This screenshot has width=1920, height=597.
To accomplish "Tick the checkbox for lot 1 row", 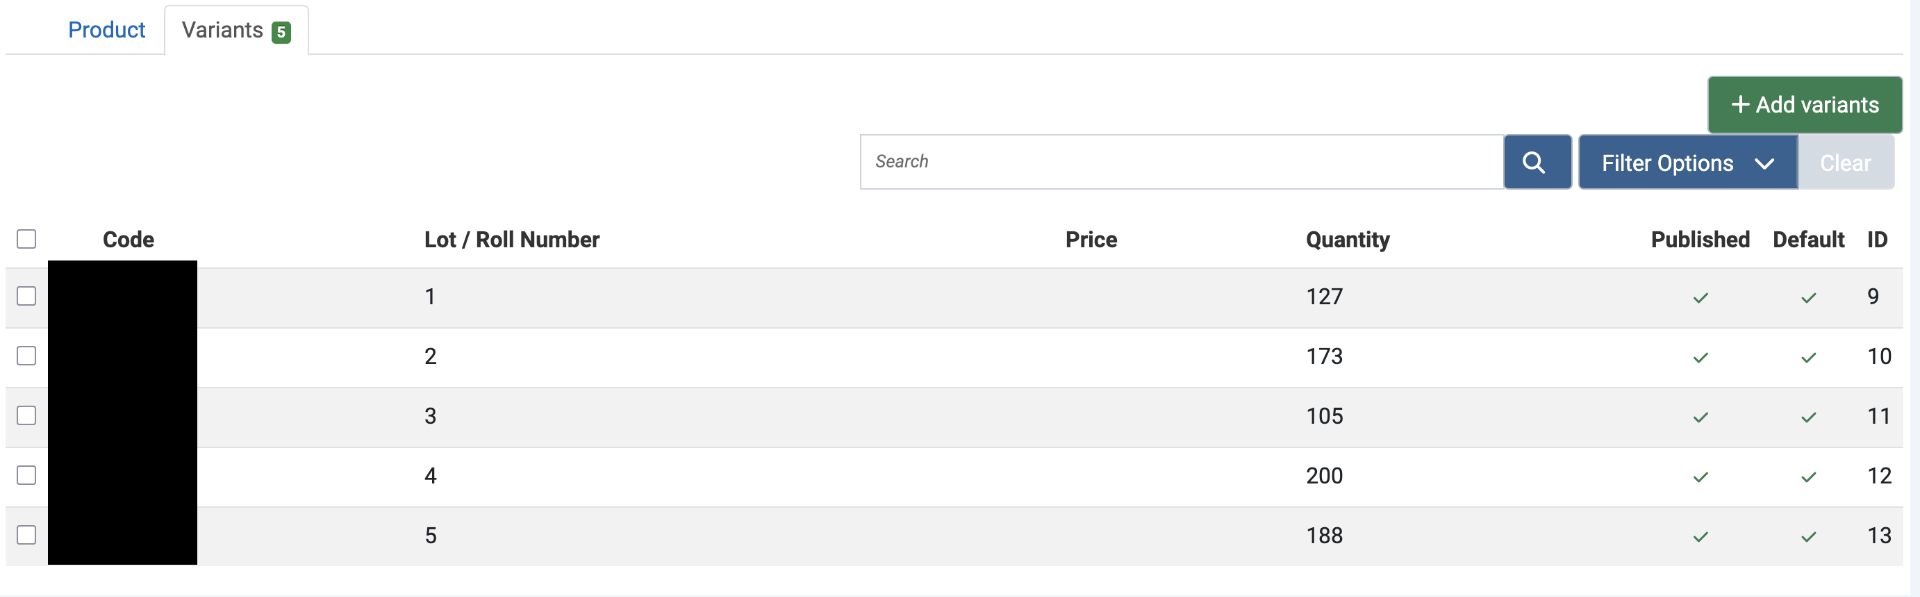I will pos(27,296).
